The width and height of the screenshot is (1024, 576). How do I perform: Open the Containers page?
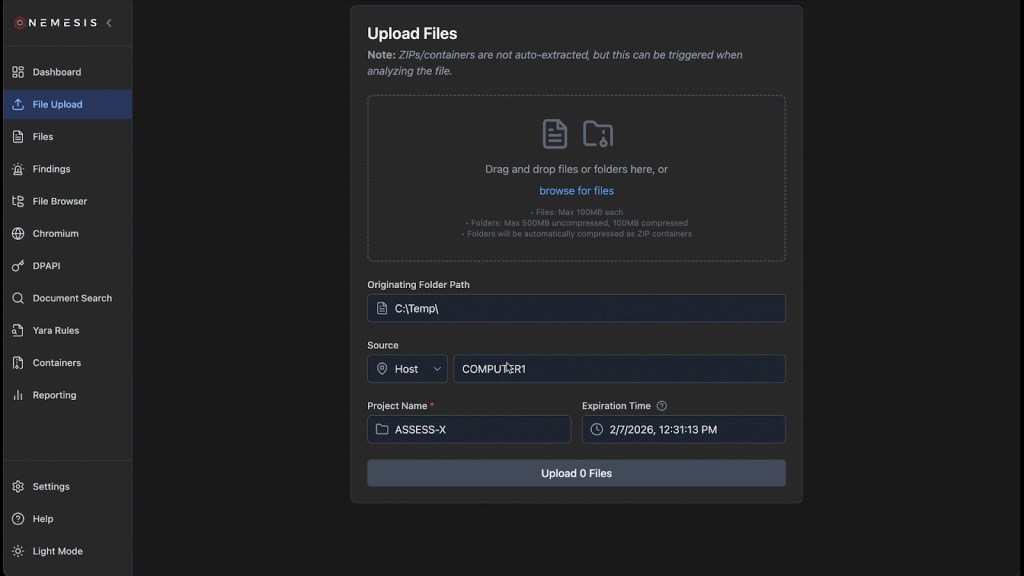[56, 363]
